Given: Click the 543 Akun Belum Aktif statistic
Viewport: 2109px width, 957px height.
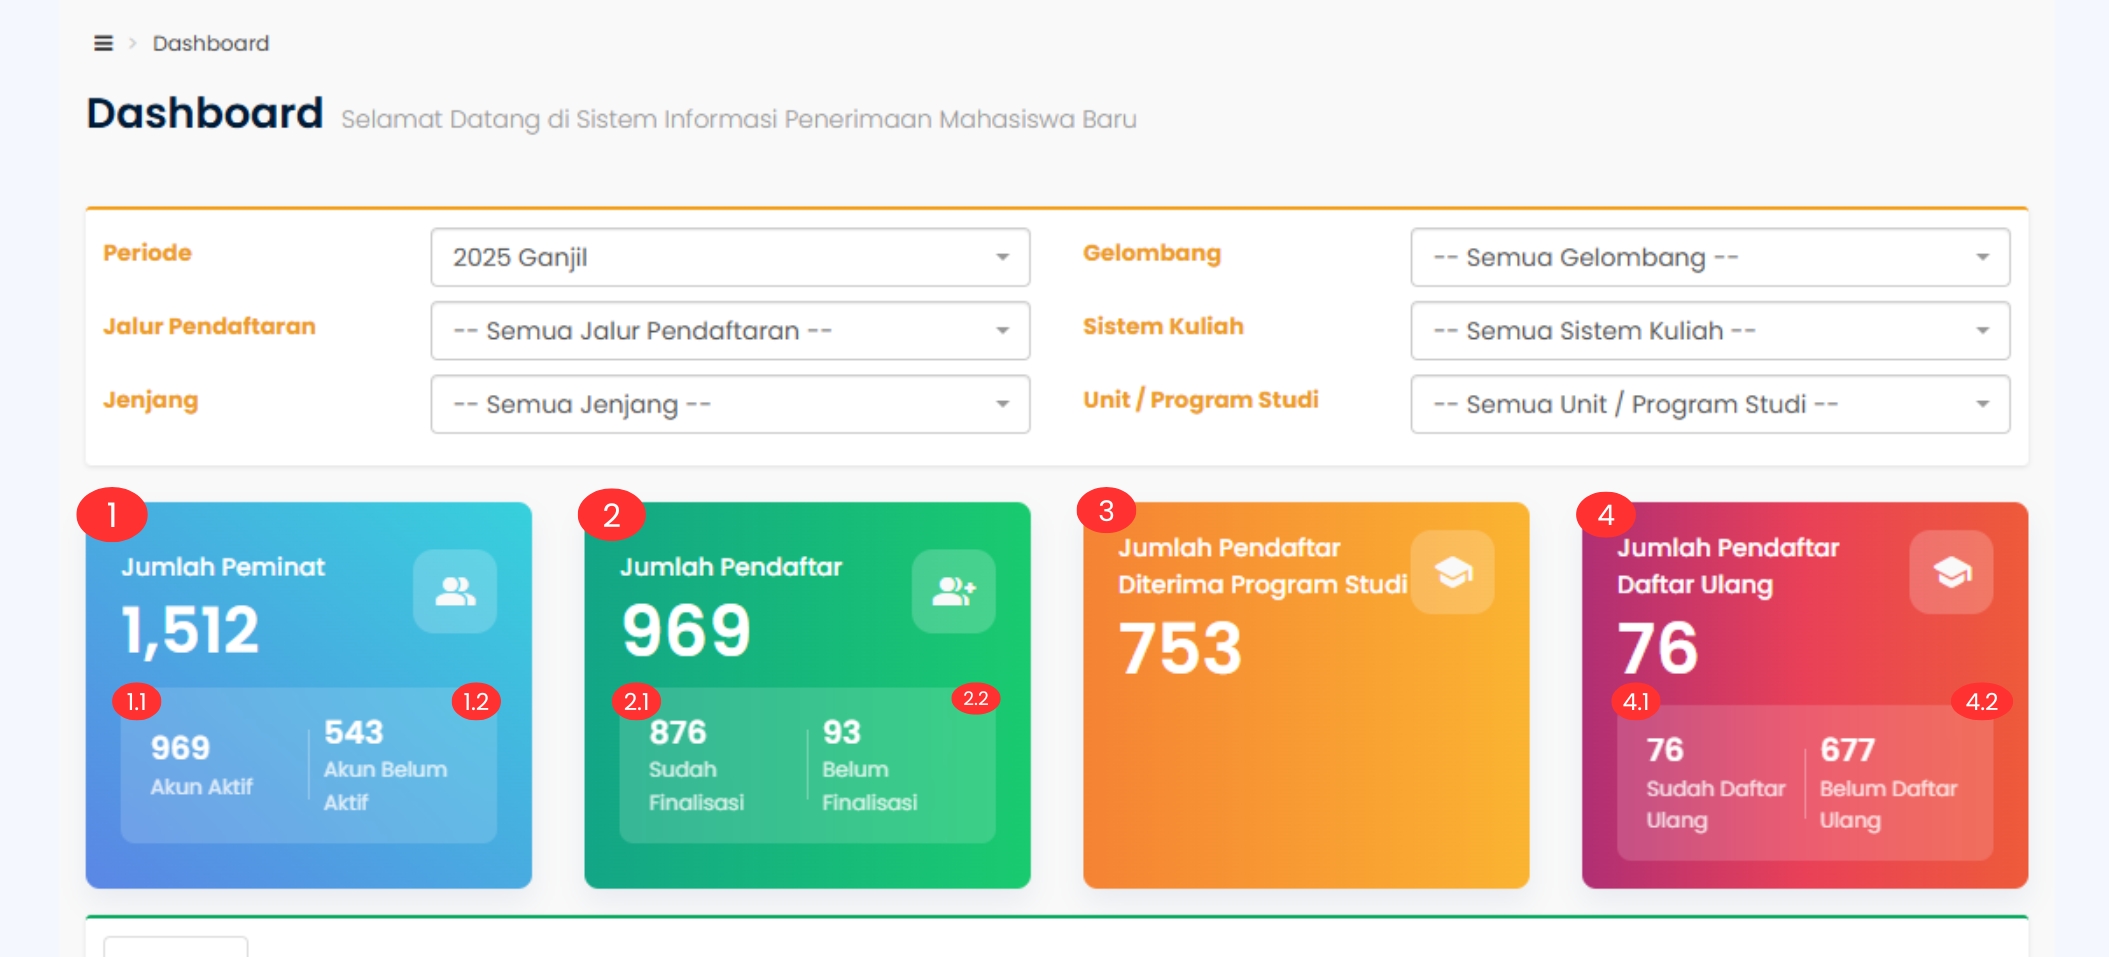Looking at the screenshot, I should 385,766.
